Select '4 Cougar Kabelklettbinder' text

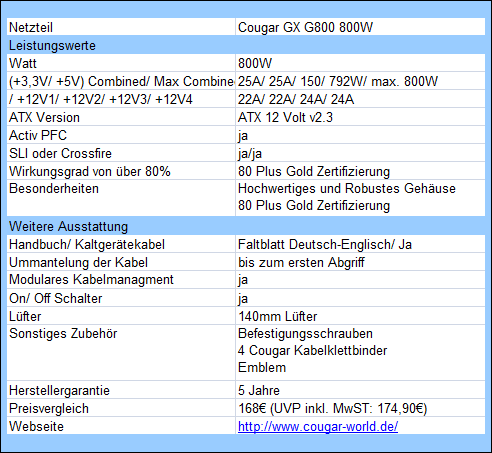point(312,350)
